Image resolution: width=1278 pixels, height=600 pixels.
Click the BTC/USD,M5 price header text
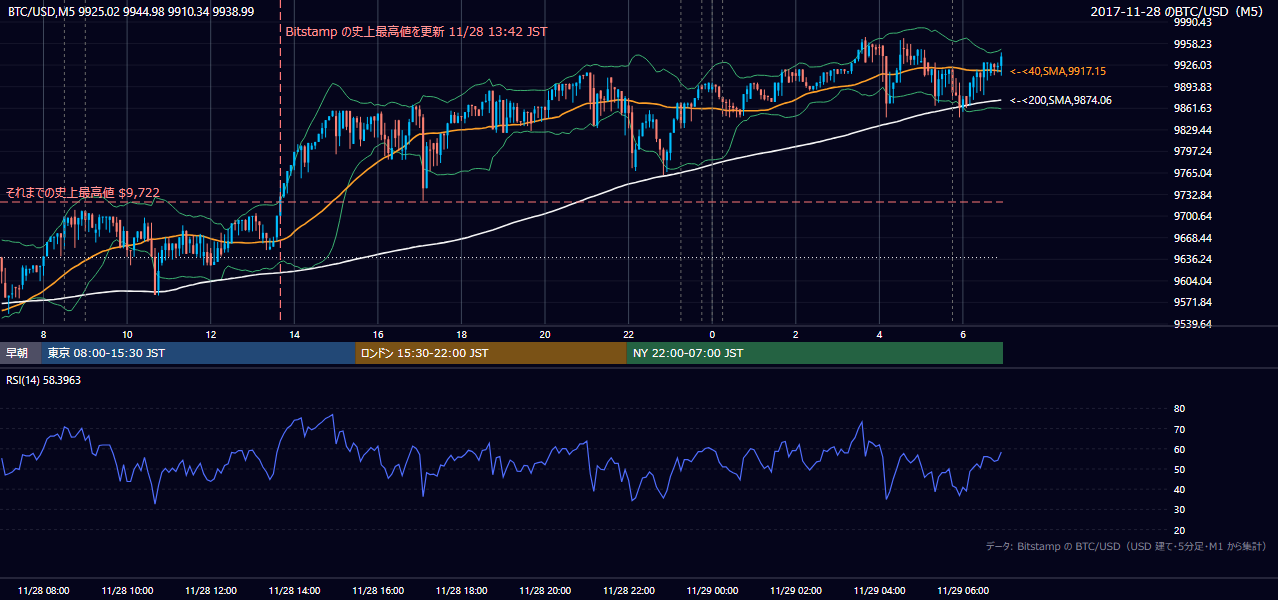[129, 11]
